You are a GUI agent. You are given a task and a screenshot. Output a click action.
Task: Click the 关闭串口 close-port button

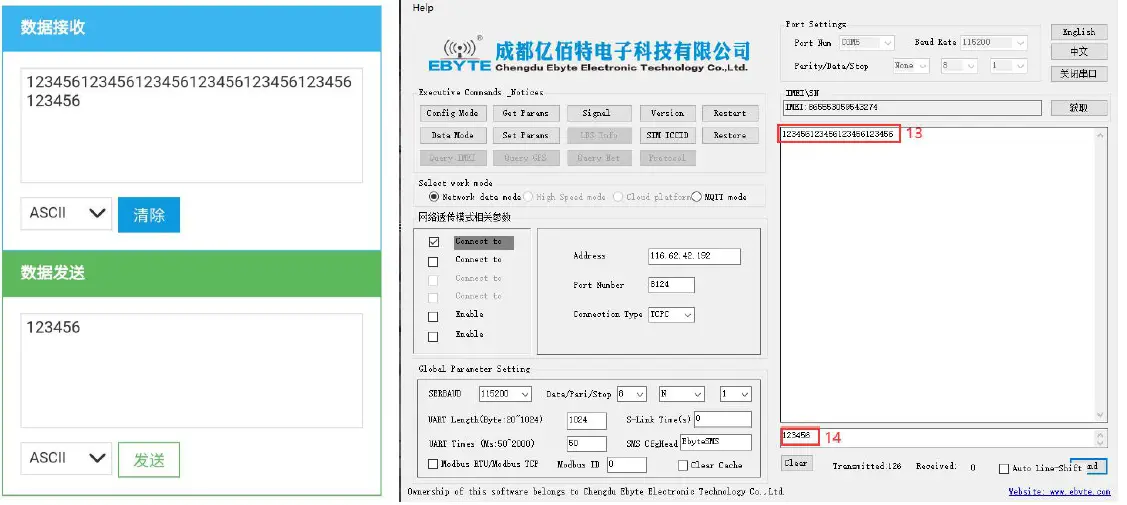point(1079,73)
